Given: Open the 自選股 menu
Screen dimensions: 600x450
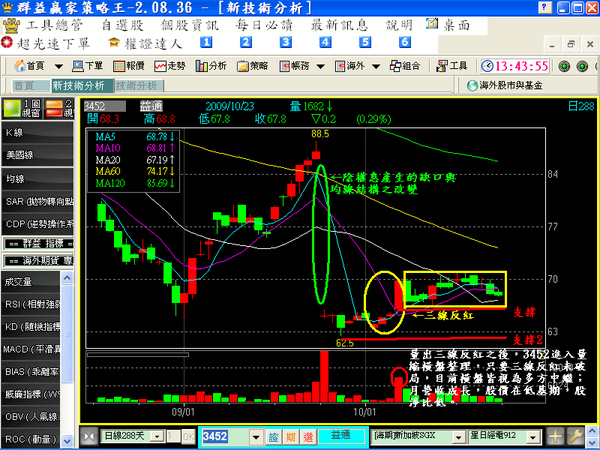Looking at the screenshot, I should 122,25.
